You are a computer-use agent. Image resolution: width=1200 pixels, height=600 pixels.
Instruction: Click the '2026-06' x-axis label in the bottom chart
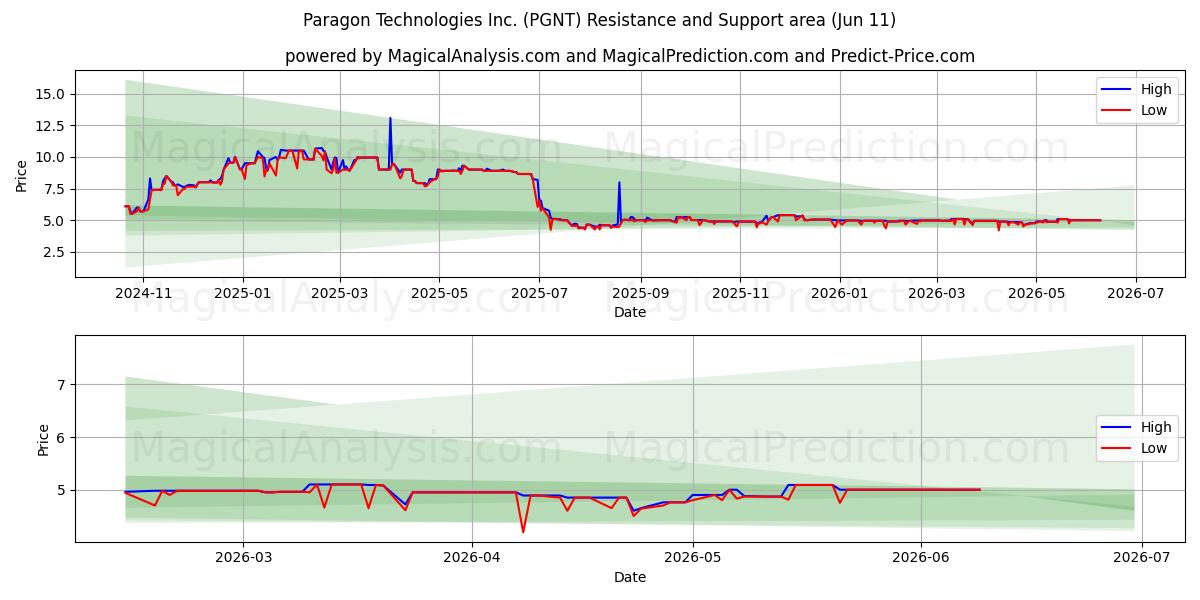[x=920, y=558]
